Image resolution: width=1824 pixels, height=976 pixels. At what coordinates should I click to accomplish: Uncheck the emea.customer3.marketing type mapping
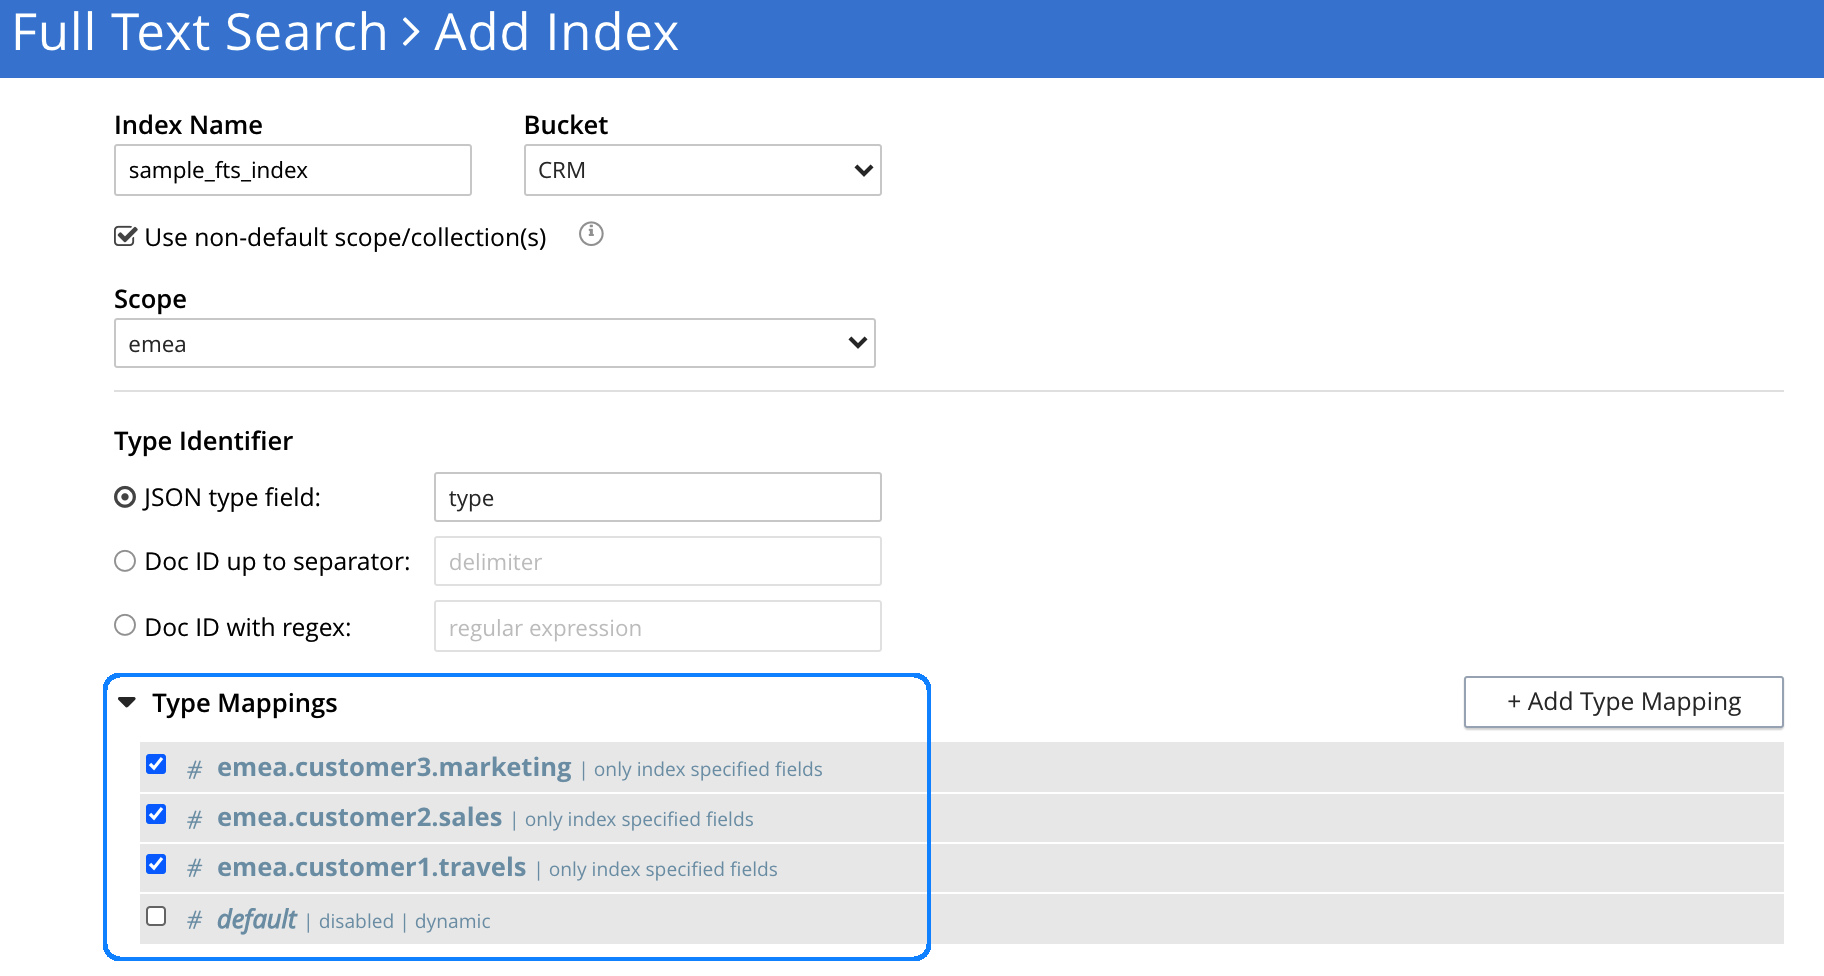click(156, 765)
